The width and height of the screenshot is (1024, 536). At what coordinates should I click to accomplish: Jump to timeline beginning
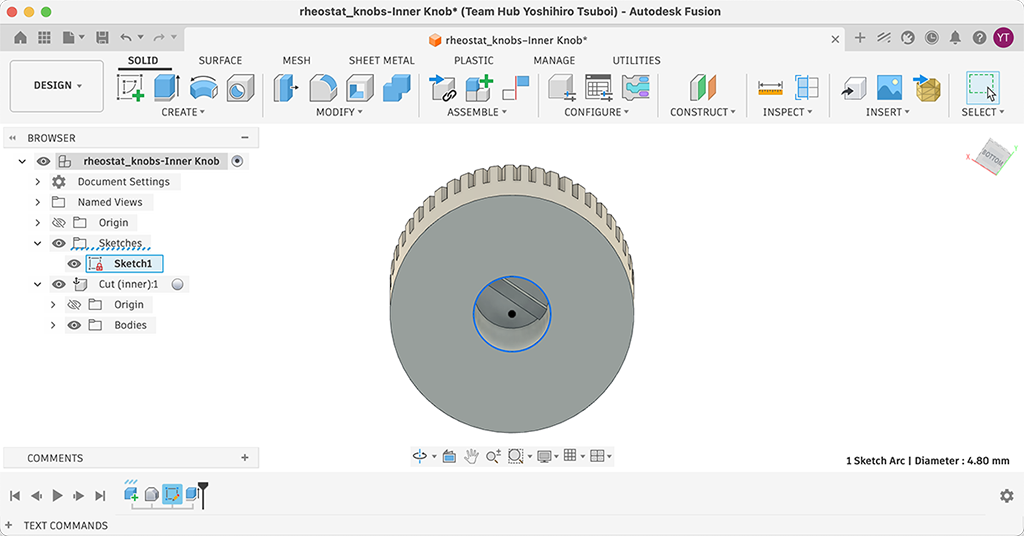[x=15, y=496]
